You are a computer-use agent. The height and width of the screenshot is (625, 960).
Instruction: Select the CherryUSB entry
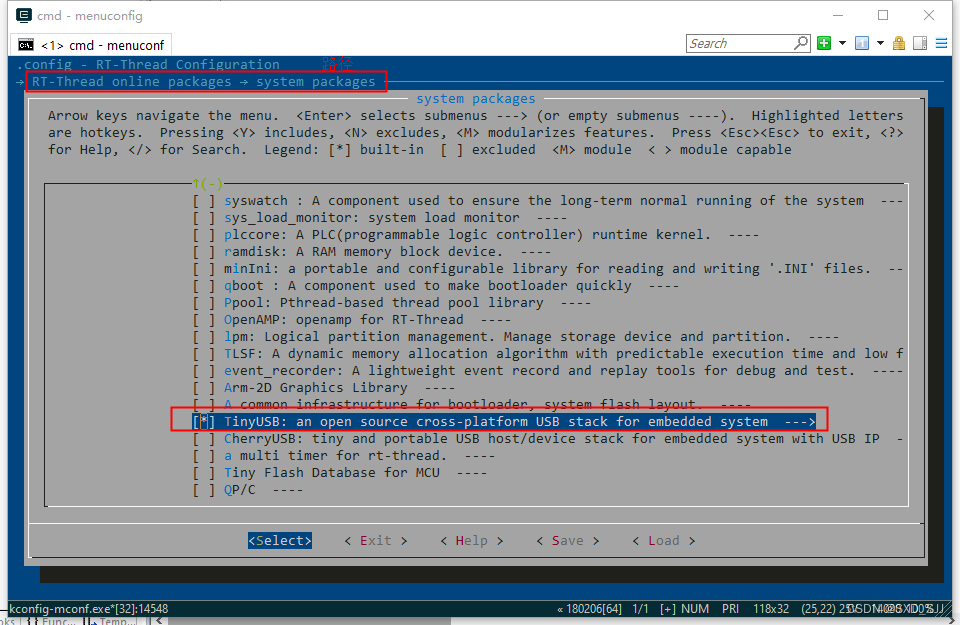pos(552,439)
